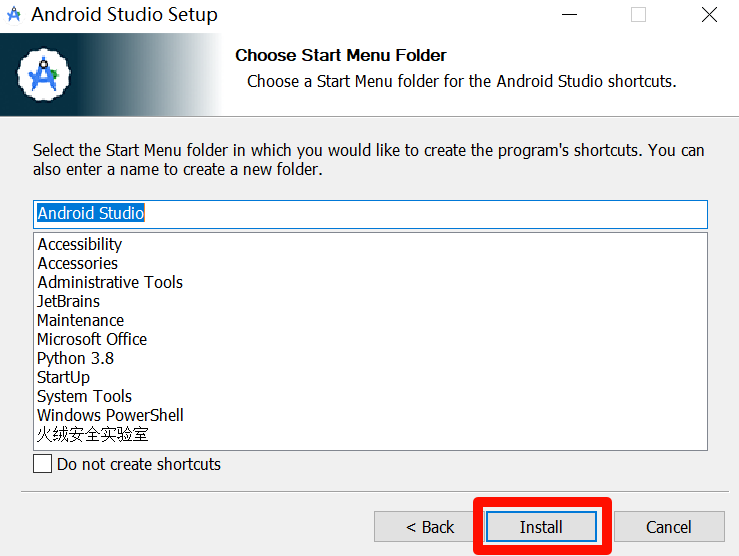Choose Administrative Tools from the list

click(x=110, y=282)
